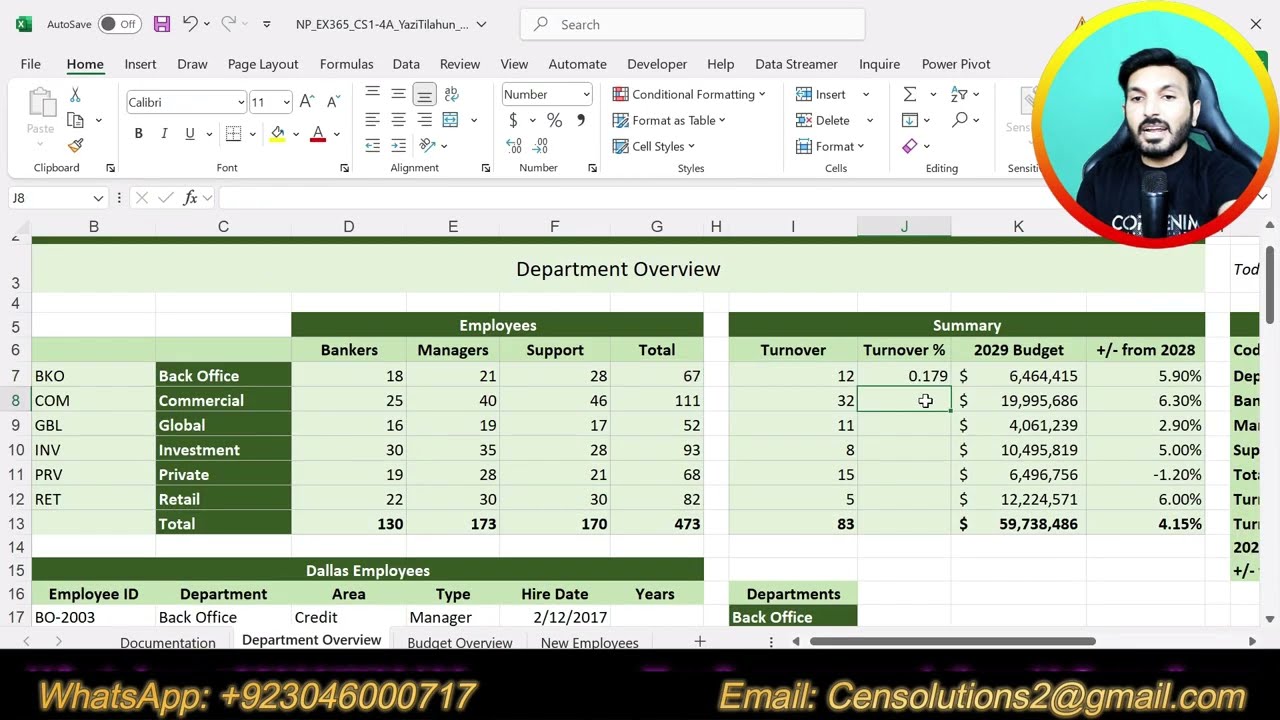
Task: Click the Align Left icon
Action: click(372, 120)
